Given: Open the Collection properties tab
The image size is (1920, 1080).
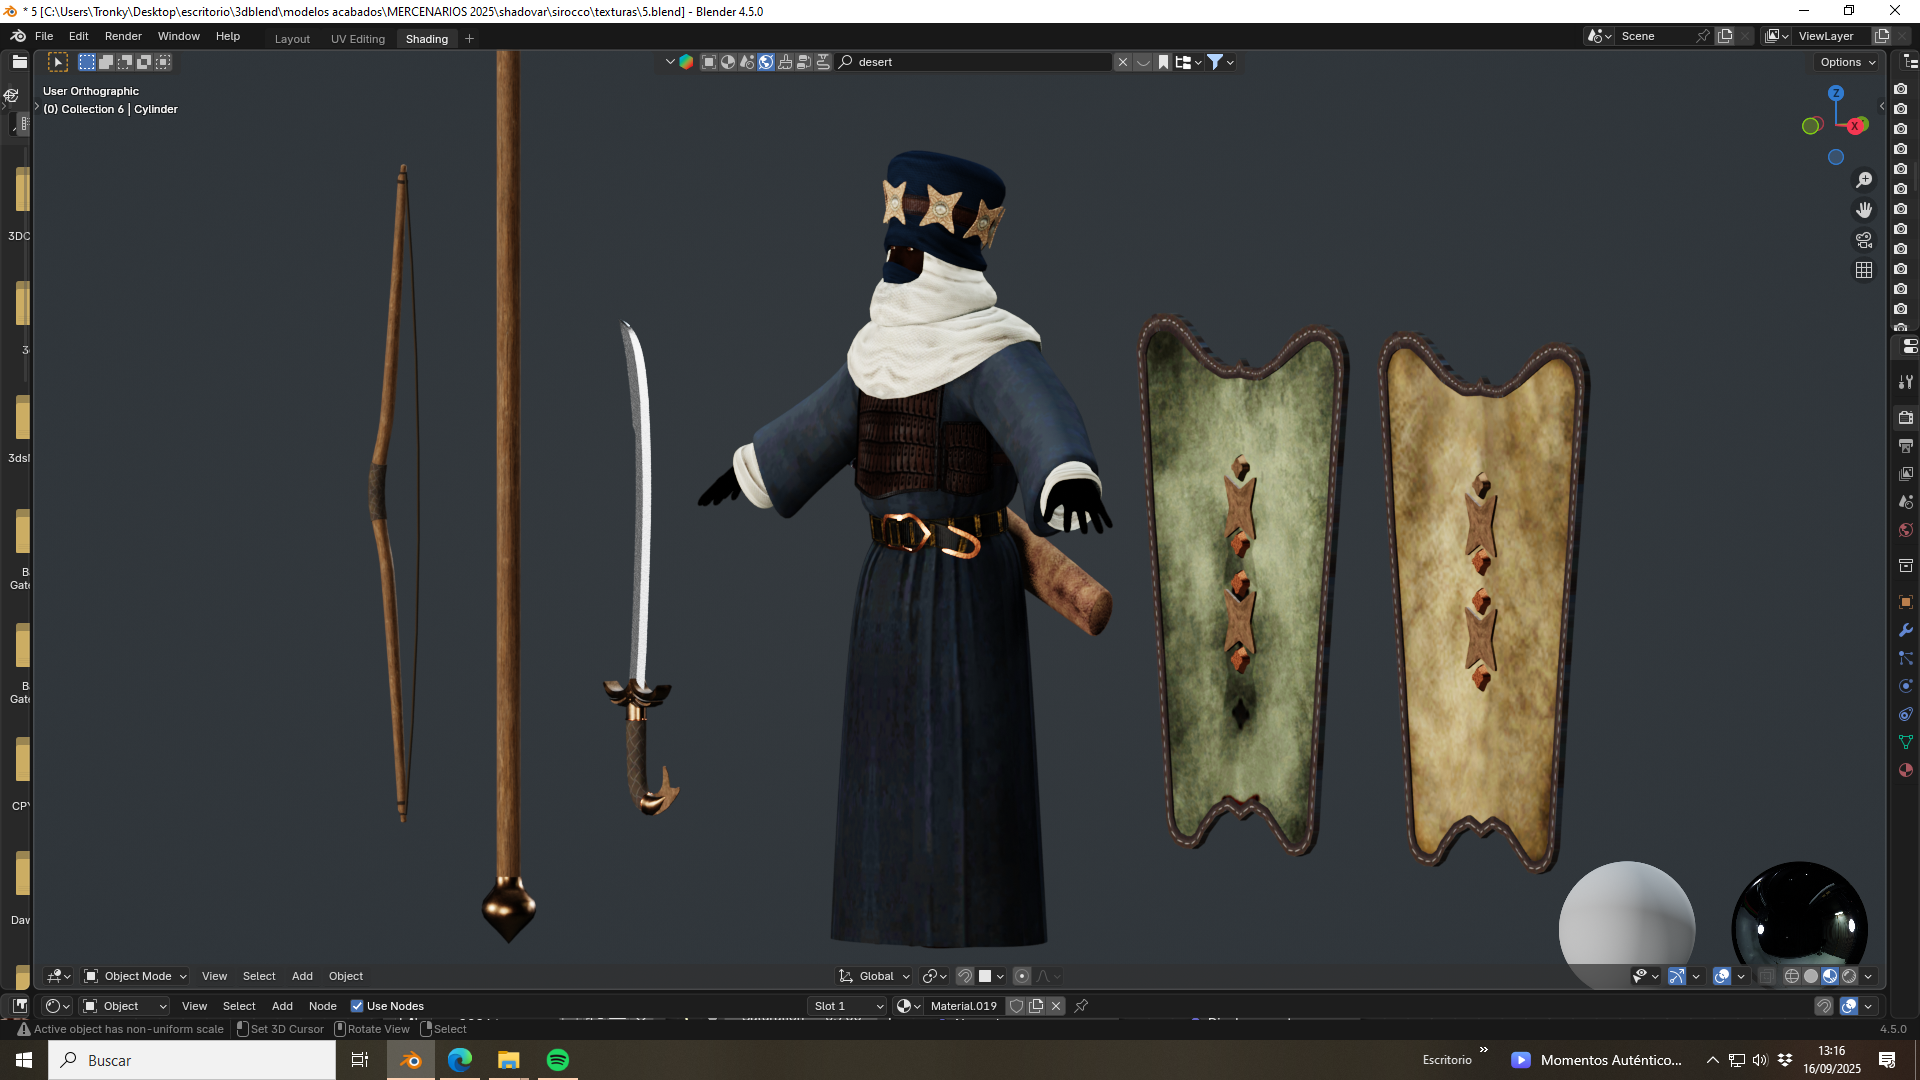Looking at the screenshot, I should [x=1906, y=566].
